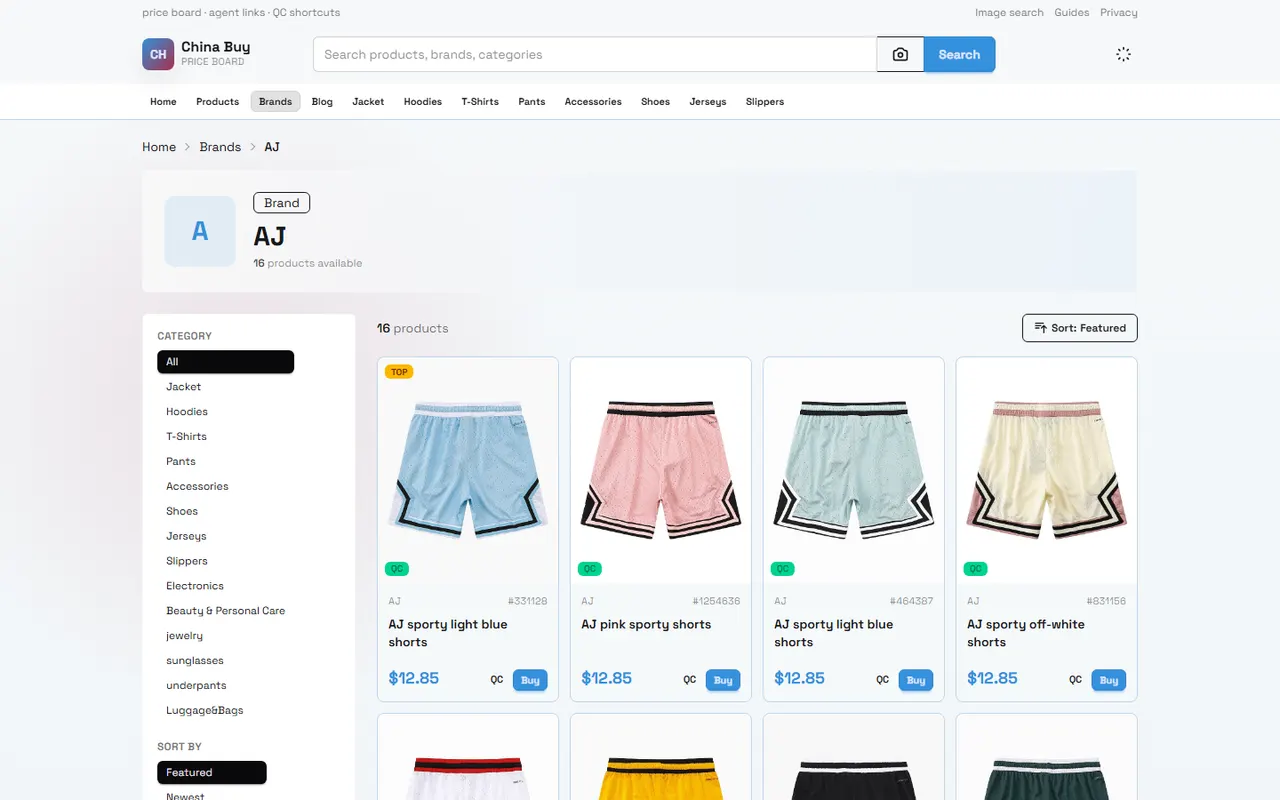Open the Sort: Featured dropdown
This screenshot has width=1280, height=800.
coord(1080,328)
